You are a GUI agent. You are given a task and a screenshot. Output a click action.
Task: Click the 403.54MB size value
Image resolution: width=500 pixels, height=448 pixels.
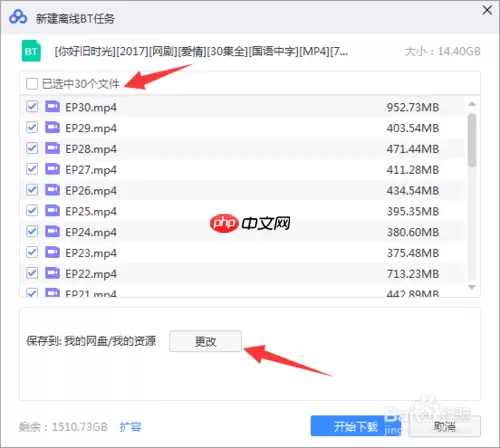[x=413, y=128]
